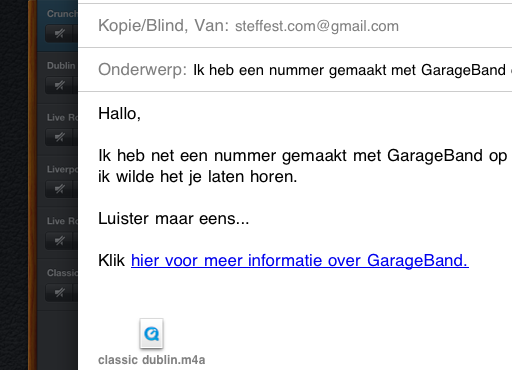Image resolution: width=512 pixels, height=370 pixels.
Task: Edit the Onderwerp subject field
Action: (x=295, y=70)
